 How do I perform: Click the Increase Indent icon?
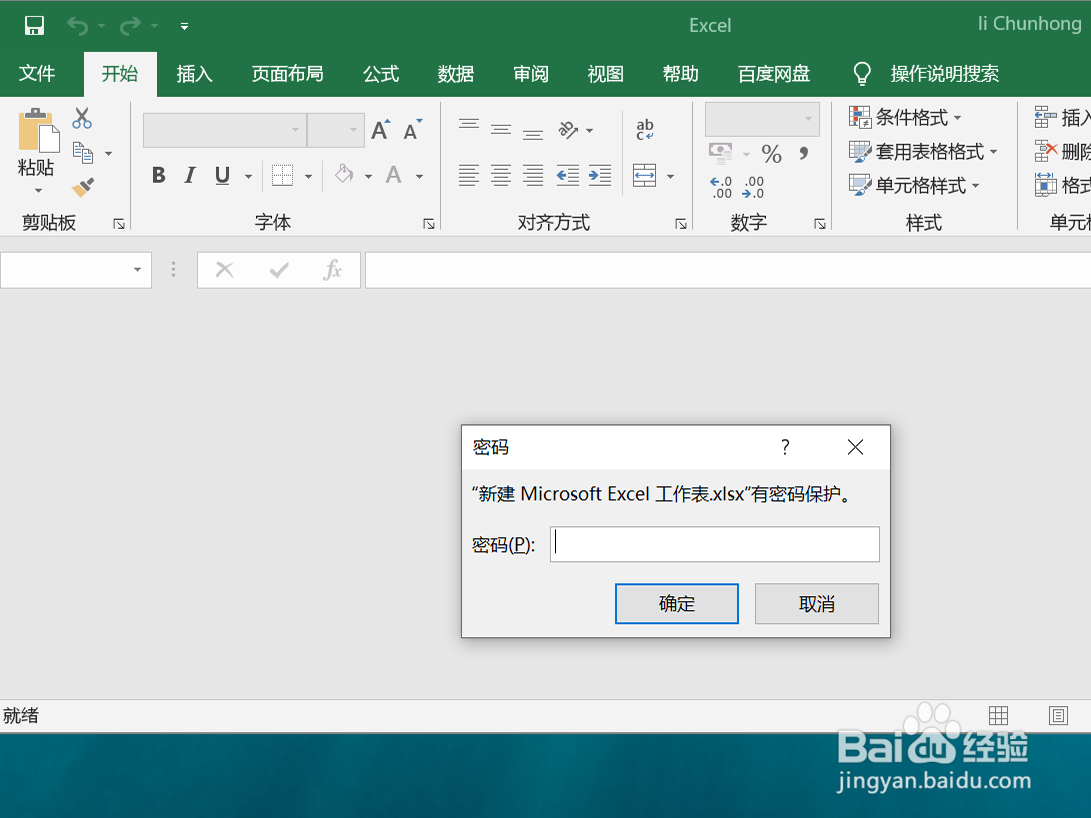coord(600,175)
